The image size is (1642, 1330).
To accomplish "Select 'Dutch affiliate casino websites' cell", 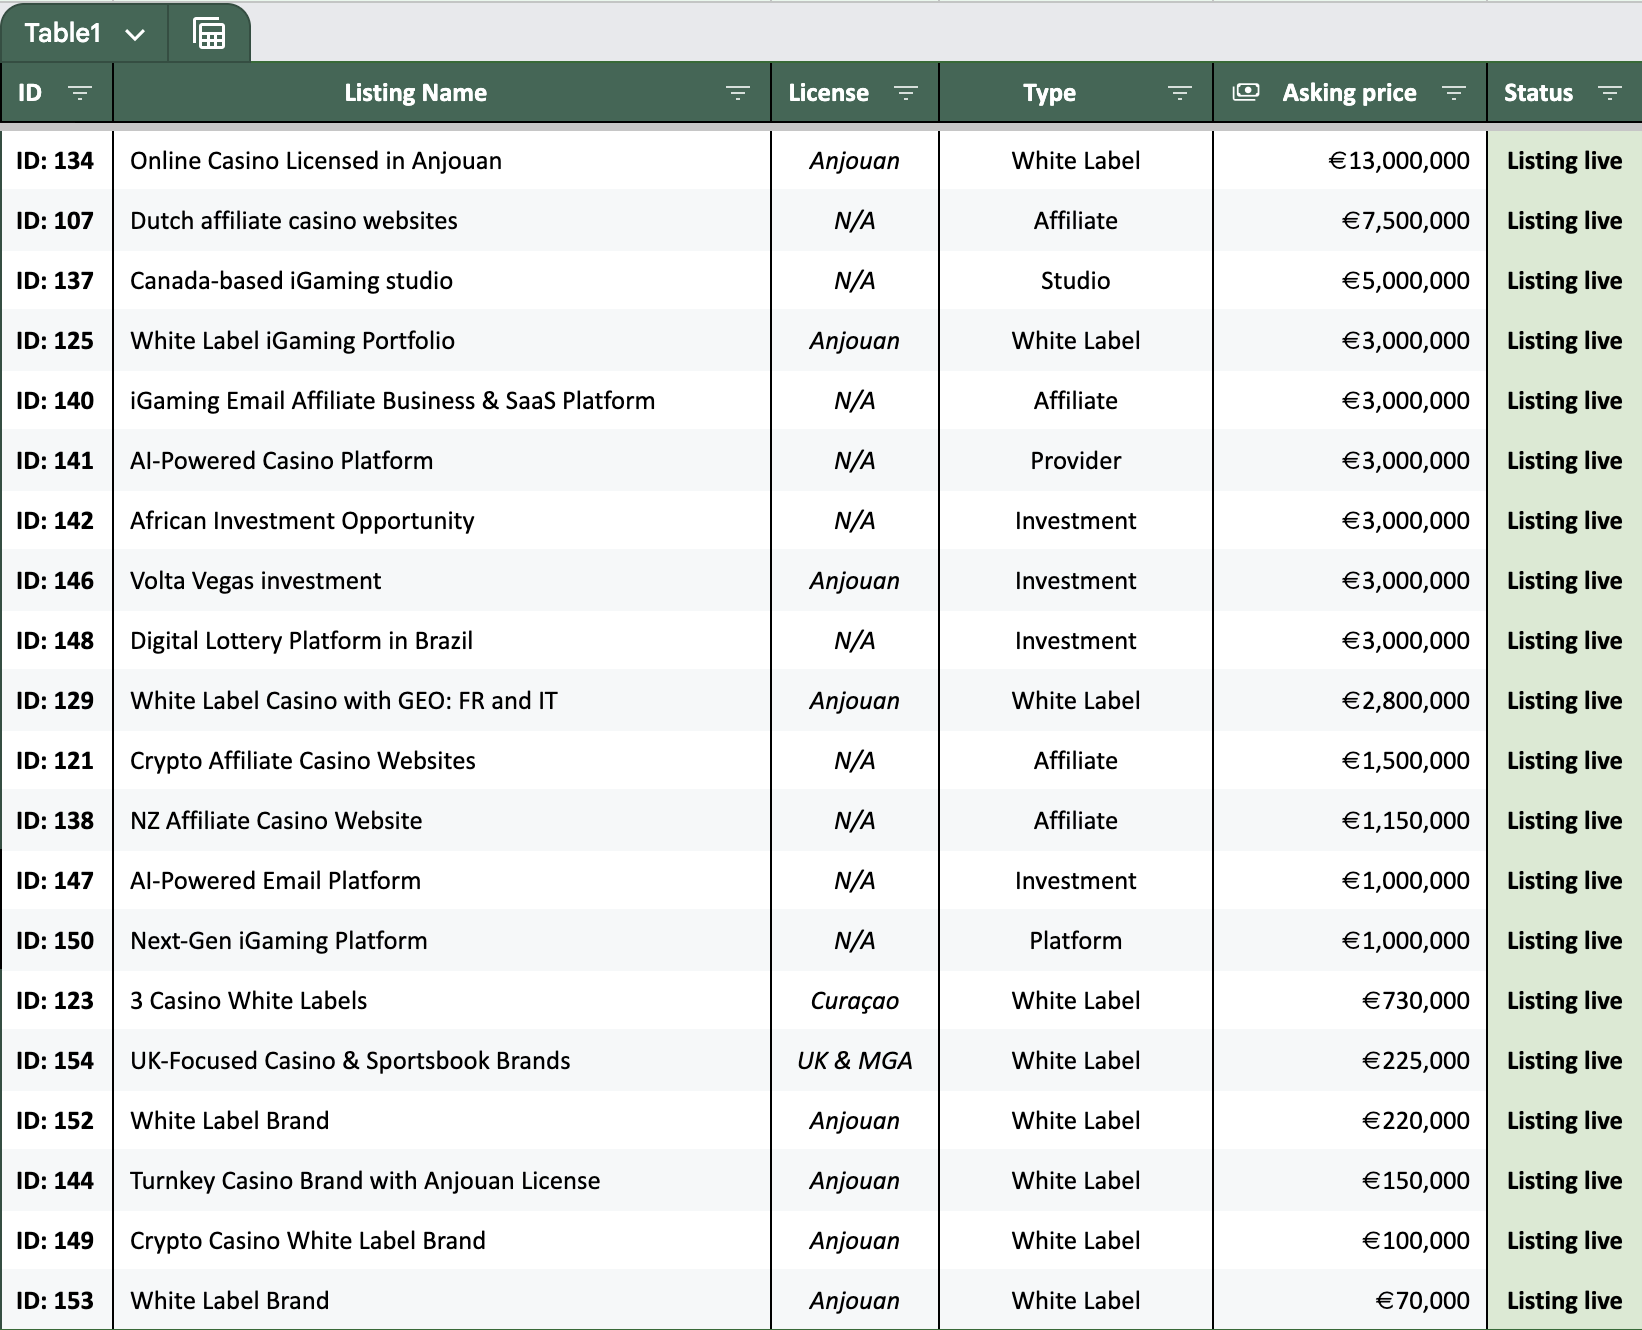I will (442, 221).
